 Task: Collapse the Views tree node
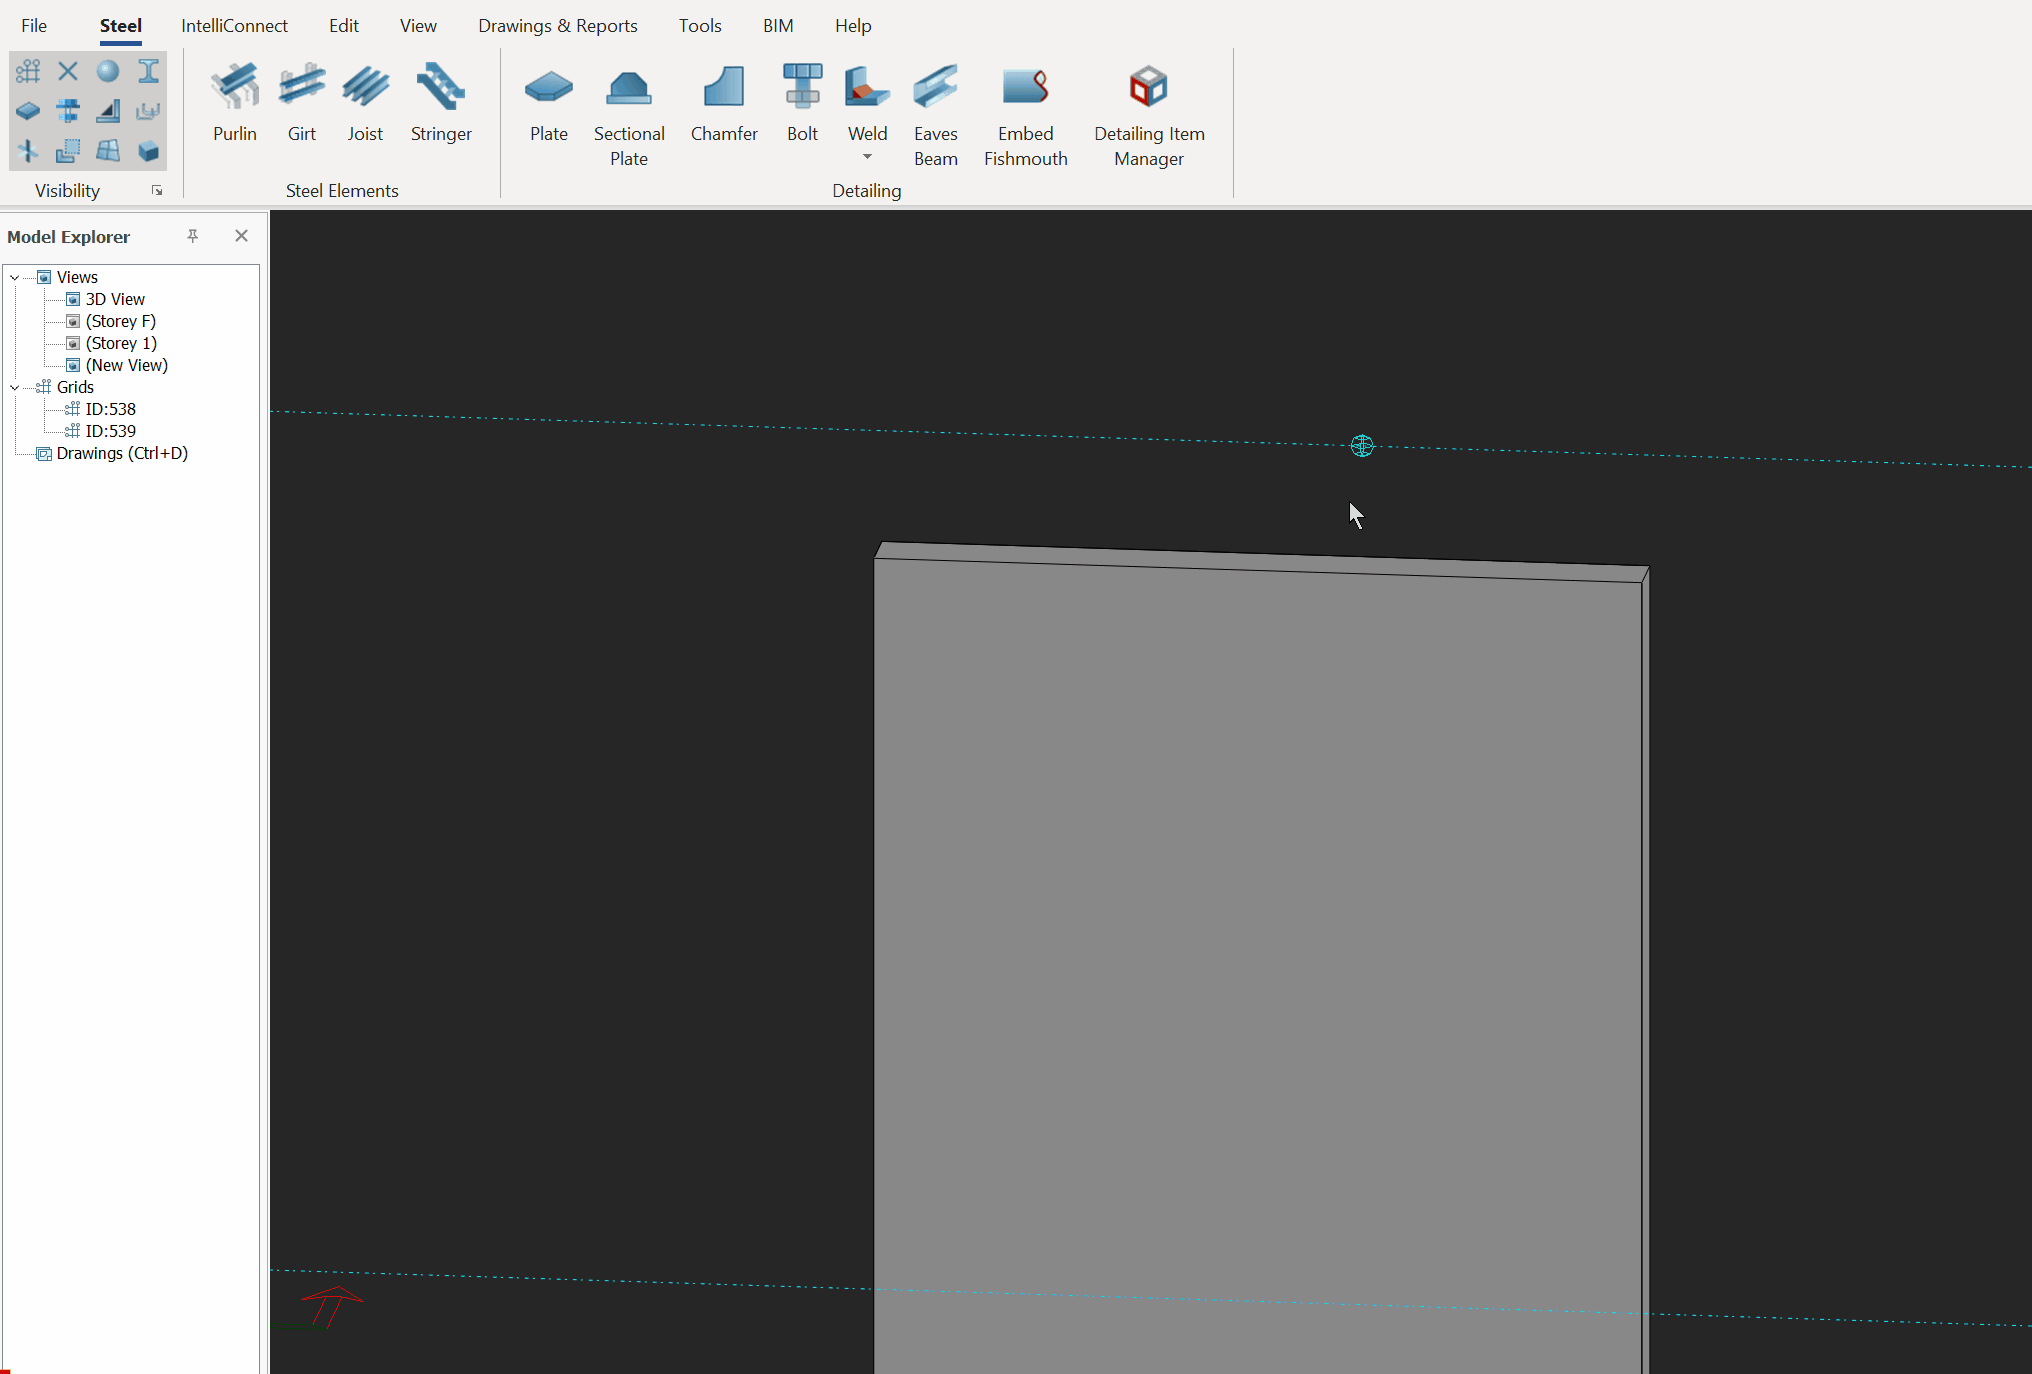tap(15, 277)
